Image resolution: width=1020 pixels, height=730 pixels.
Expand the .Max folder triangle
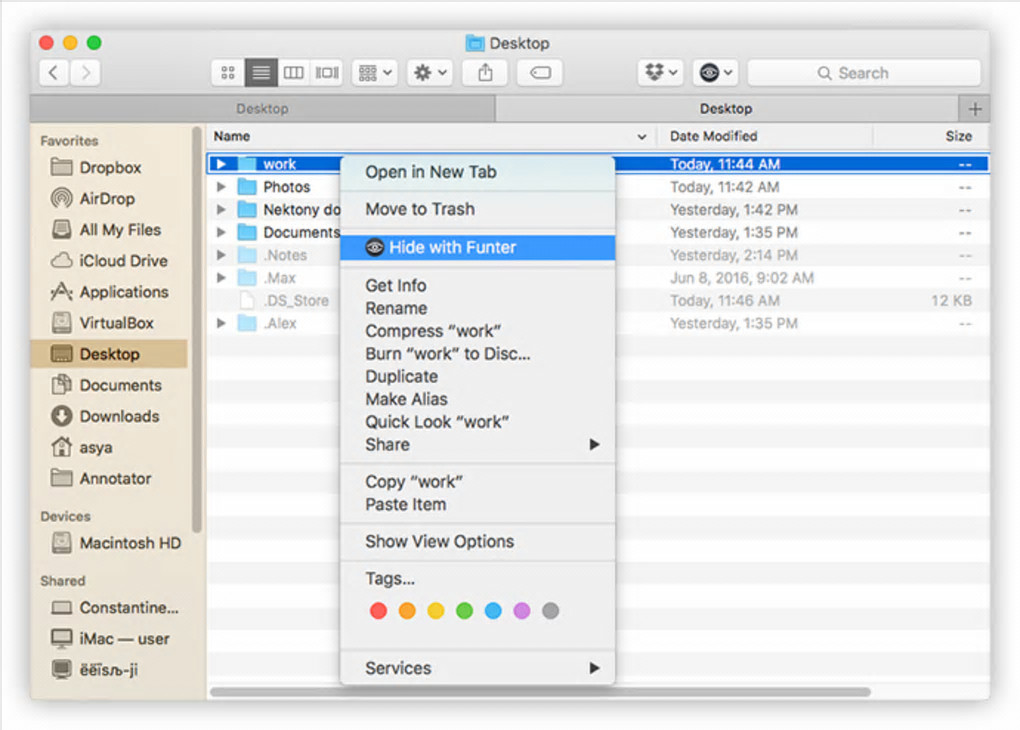click(x=221, y=278)
